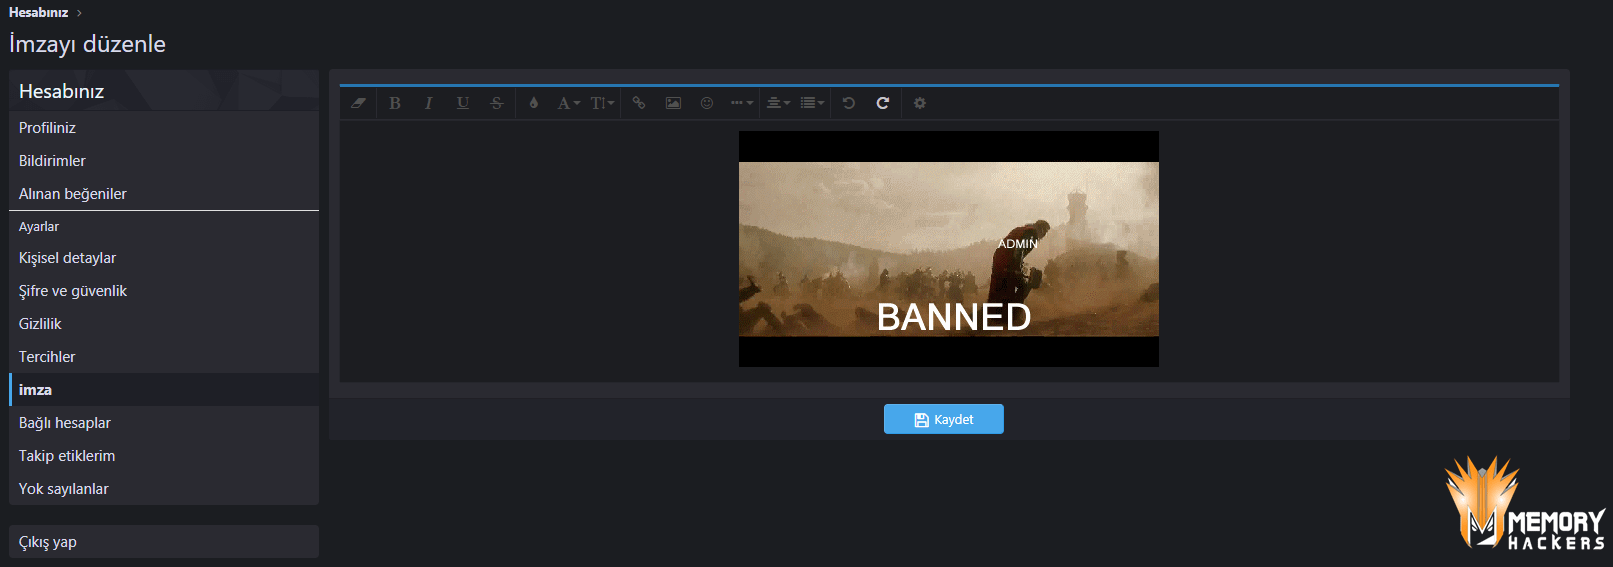Click the Kaydet save button
This screenshot has width=1613, height=567.
pos(944,419)
